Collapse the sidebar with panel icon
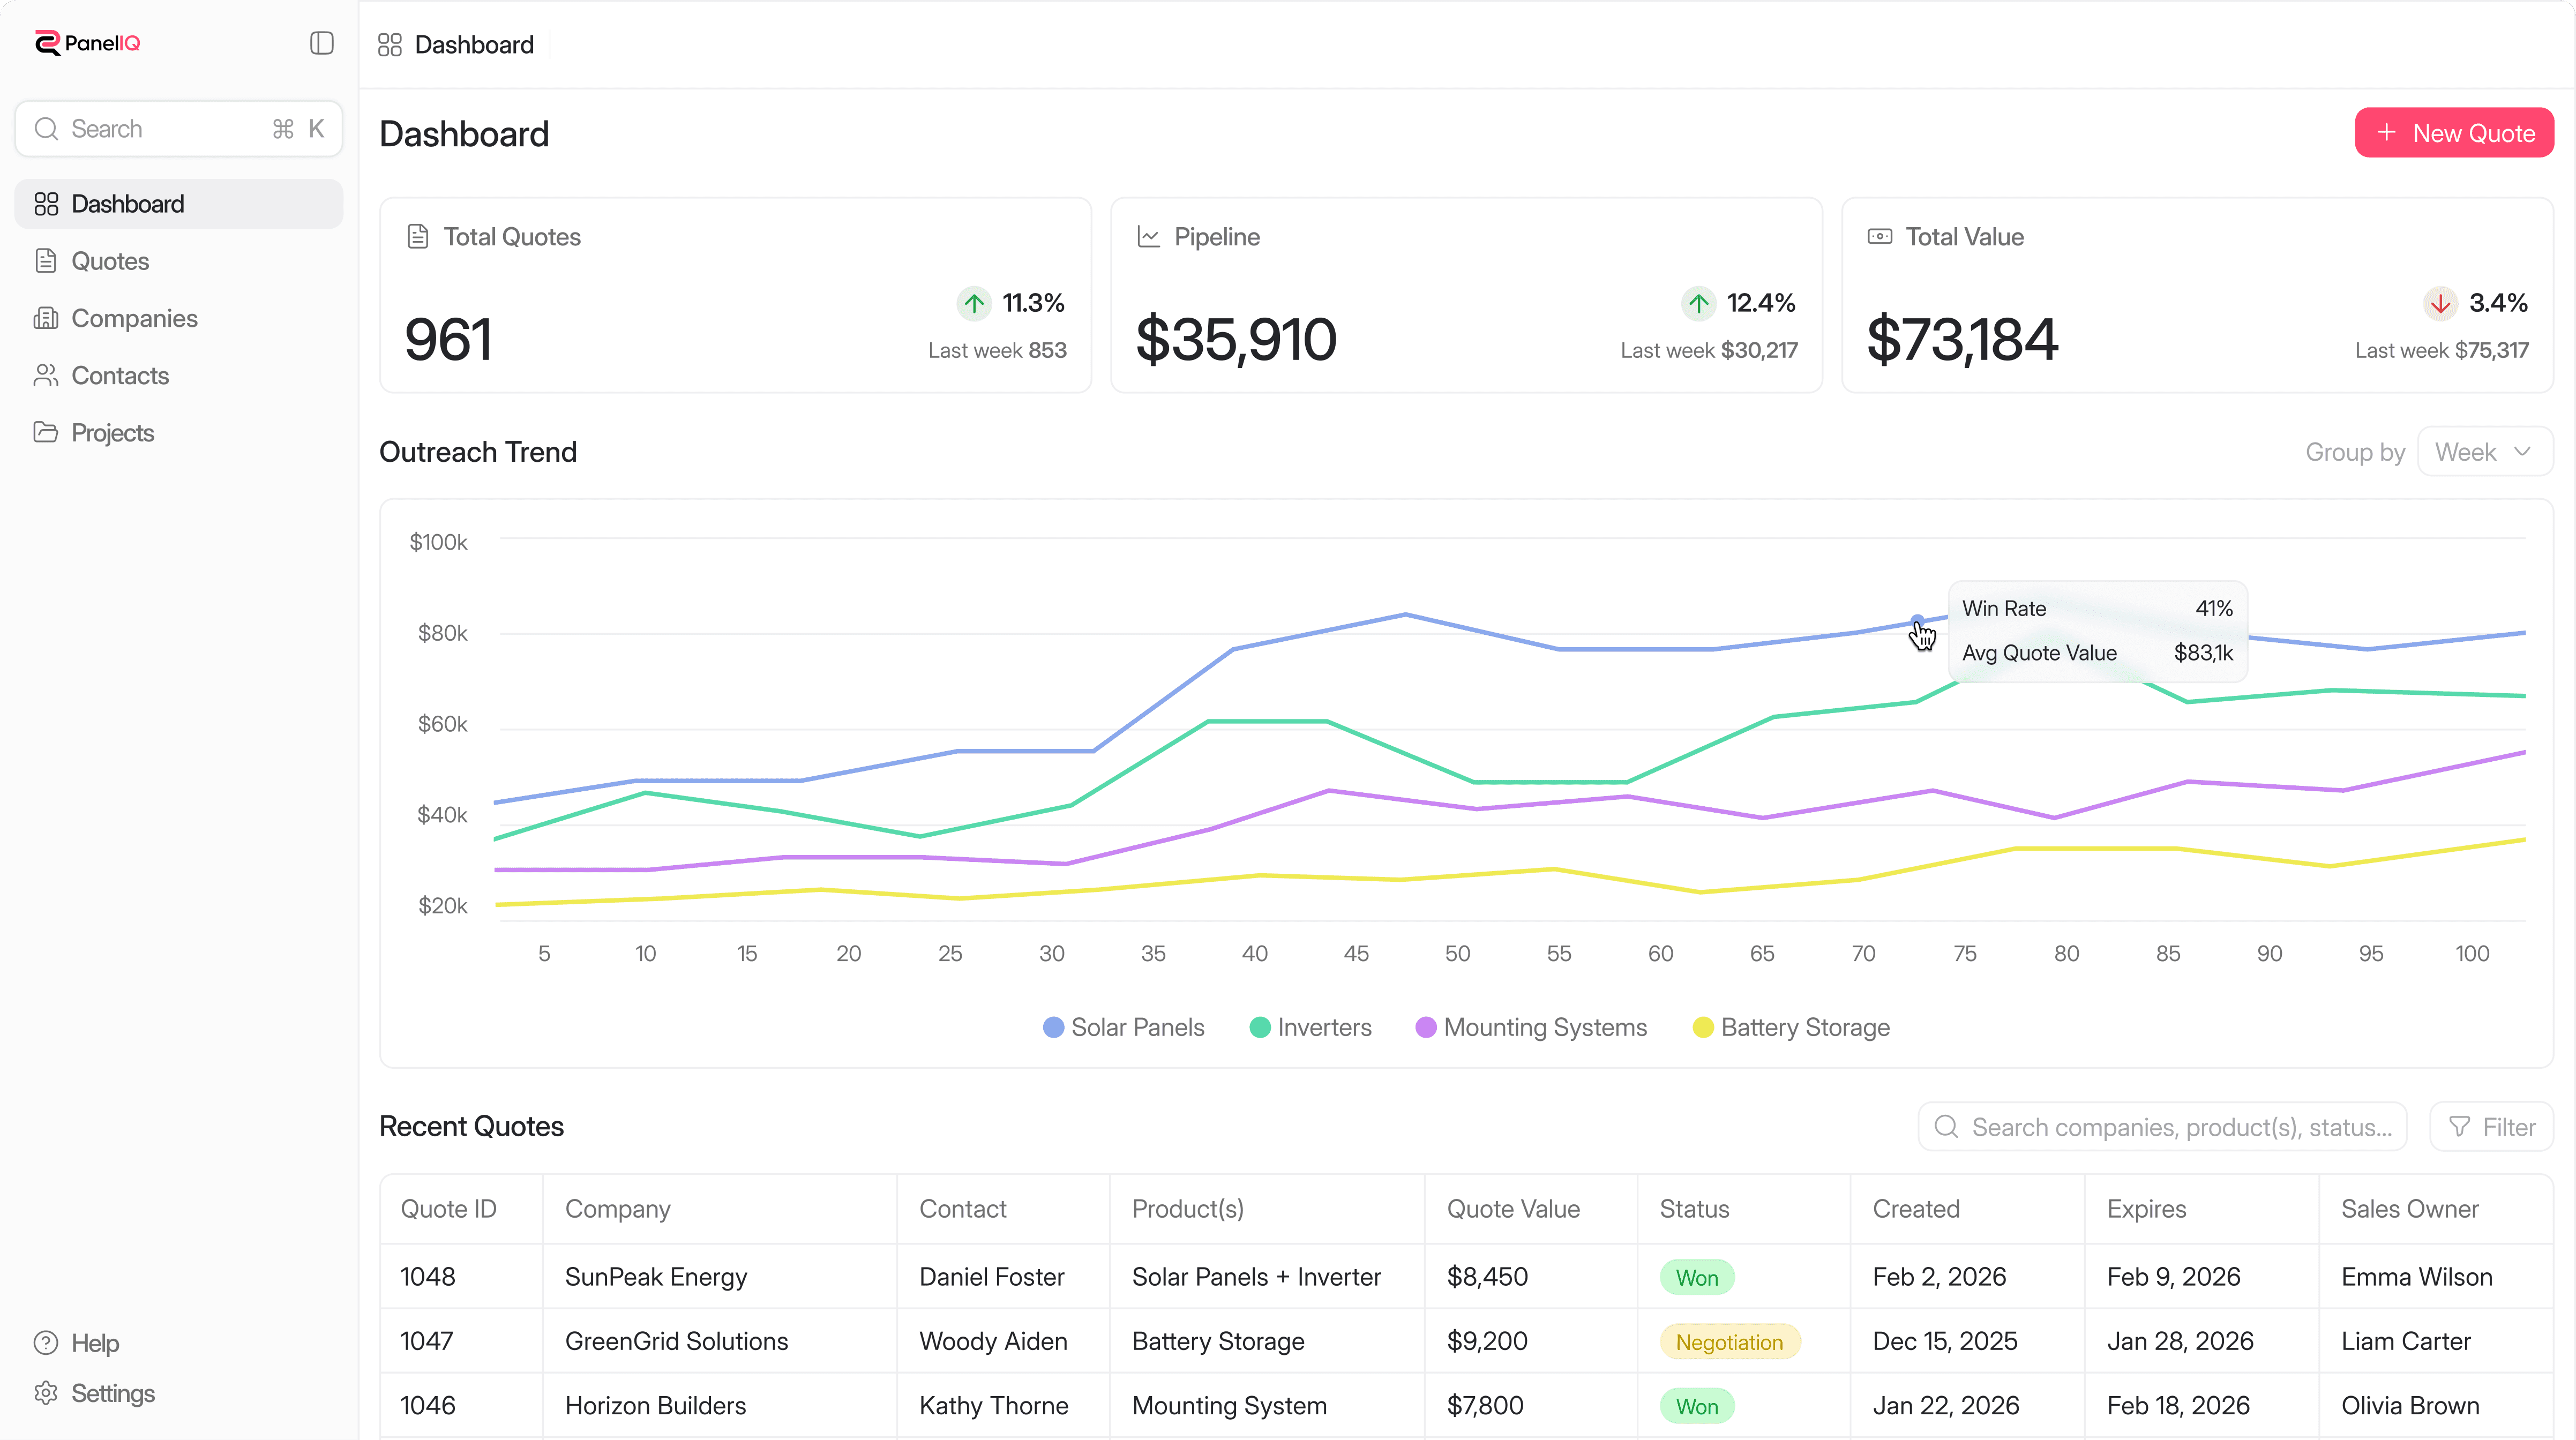This screenshot has height=1440, width=2576. (x=321, y=43)
